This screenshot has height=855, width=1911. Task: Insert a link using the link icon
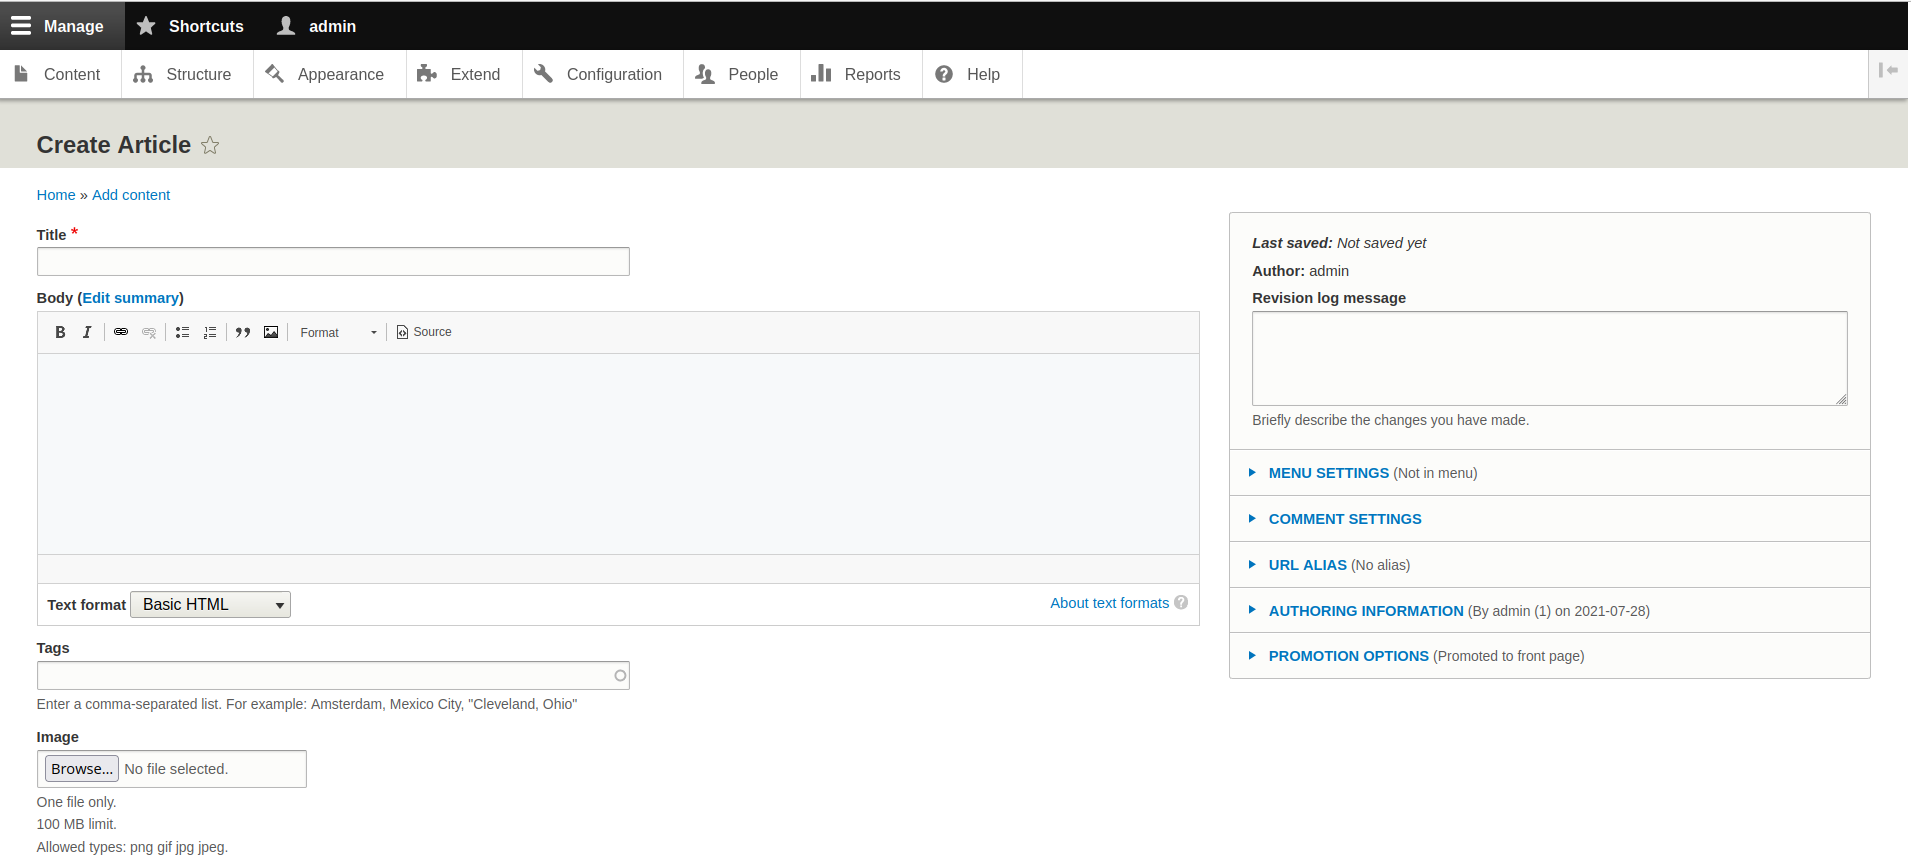(121, 332)
